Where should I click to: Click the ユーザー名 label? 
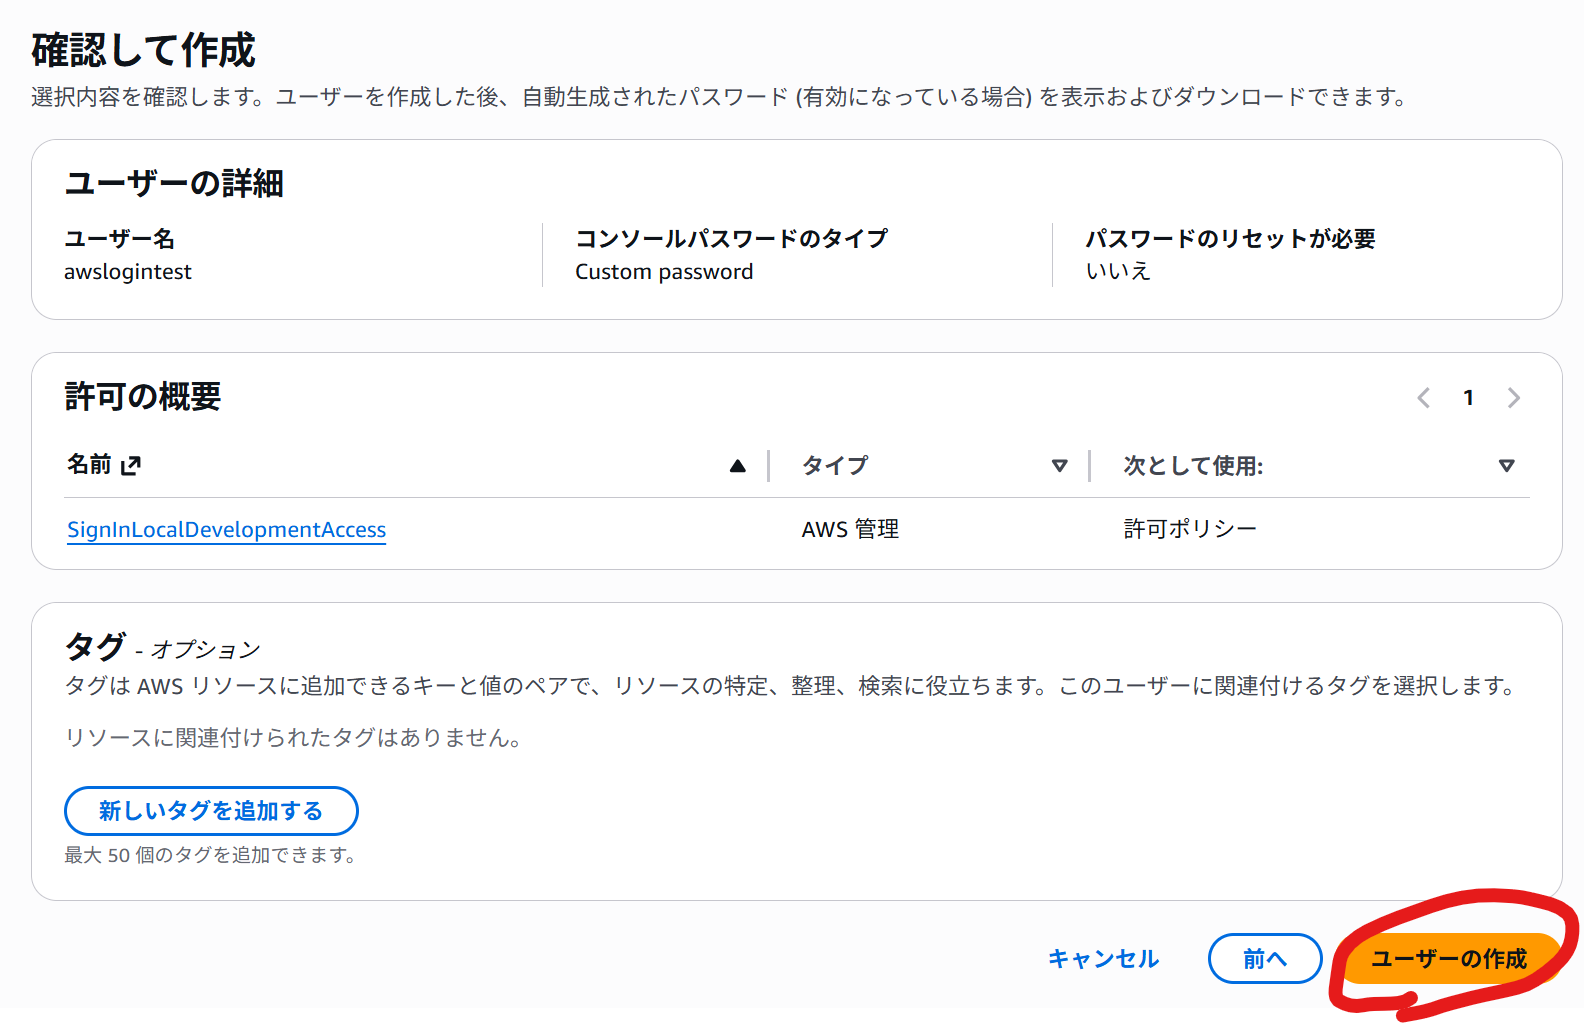(x=119, y=238)
